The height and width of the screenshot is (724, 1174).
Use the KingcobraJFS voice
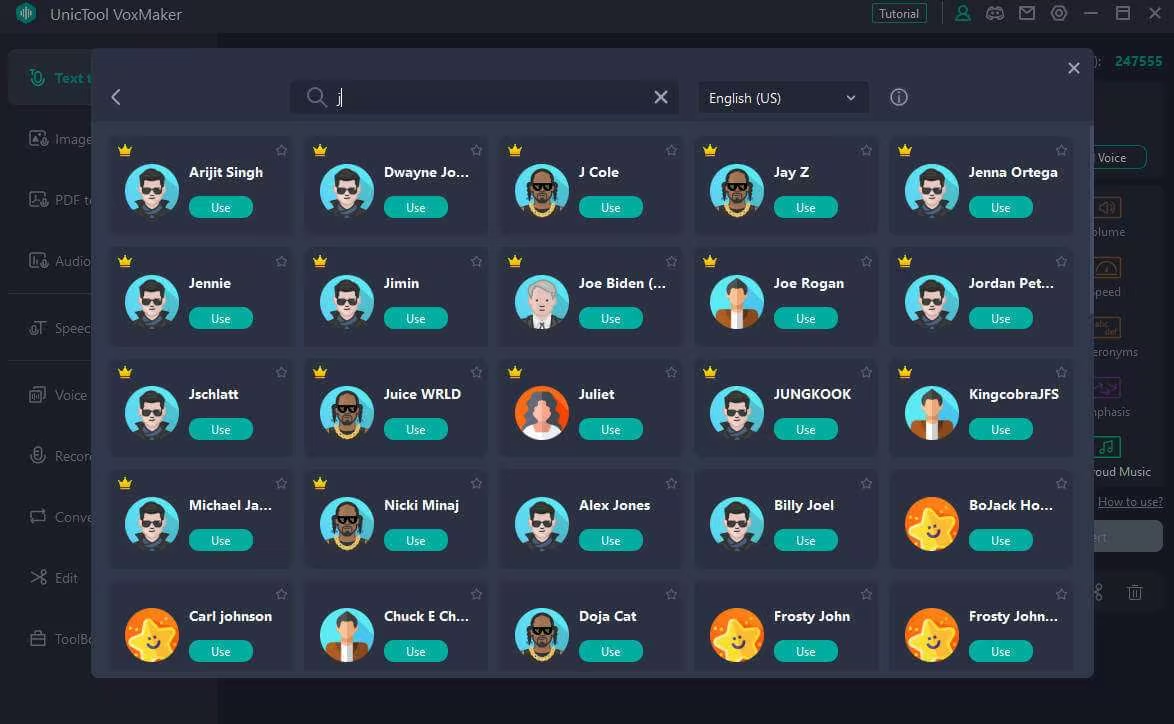[x=1000, y=430]
